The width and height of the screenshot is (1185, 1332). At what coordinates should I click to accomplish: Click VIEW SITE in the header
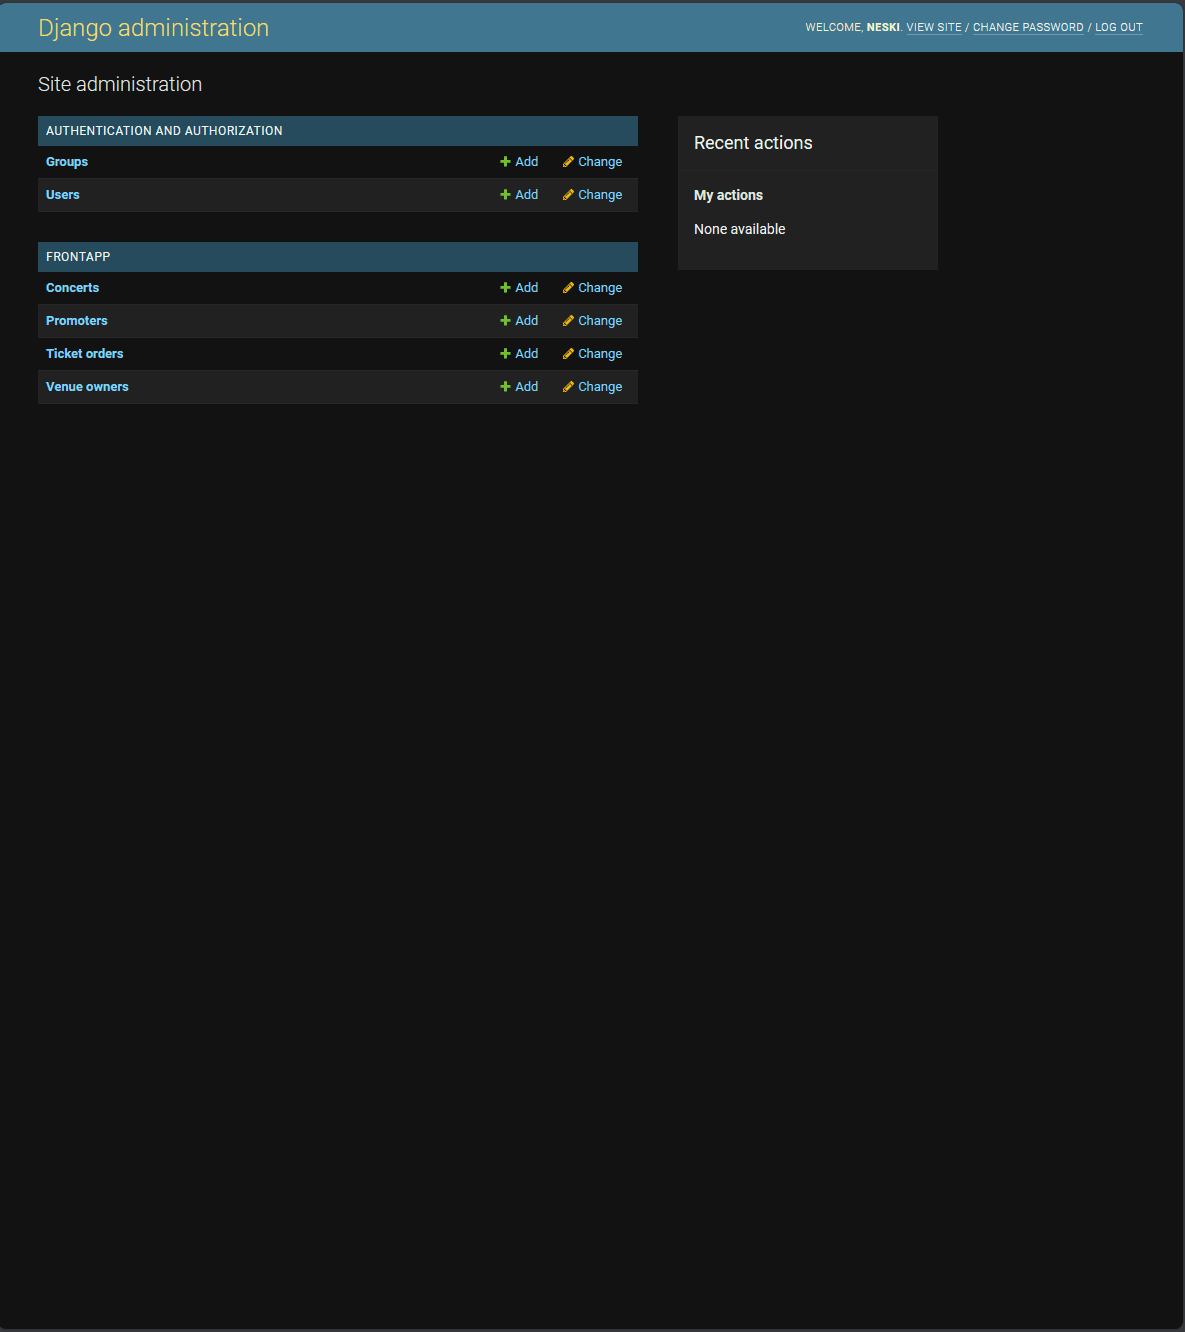click(933, 27)
